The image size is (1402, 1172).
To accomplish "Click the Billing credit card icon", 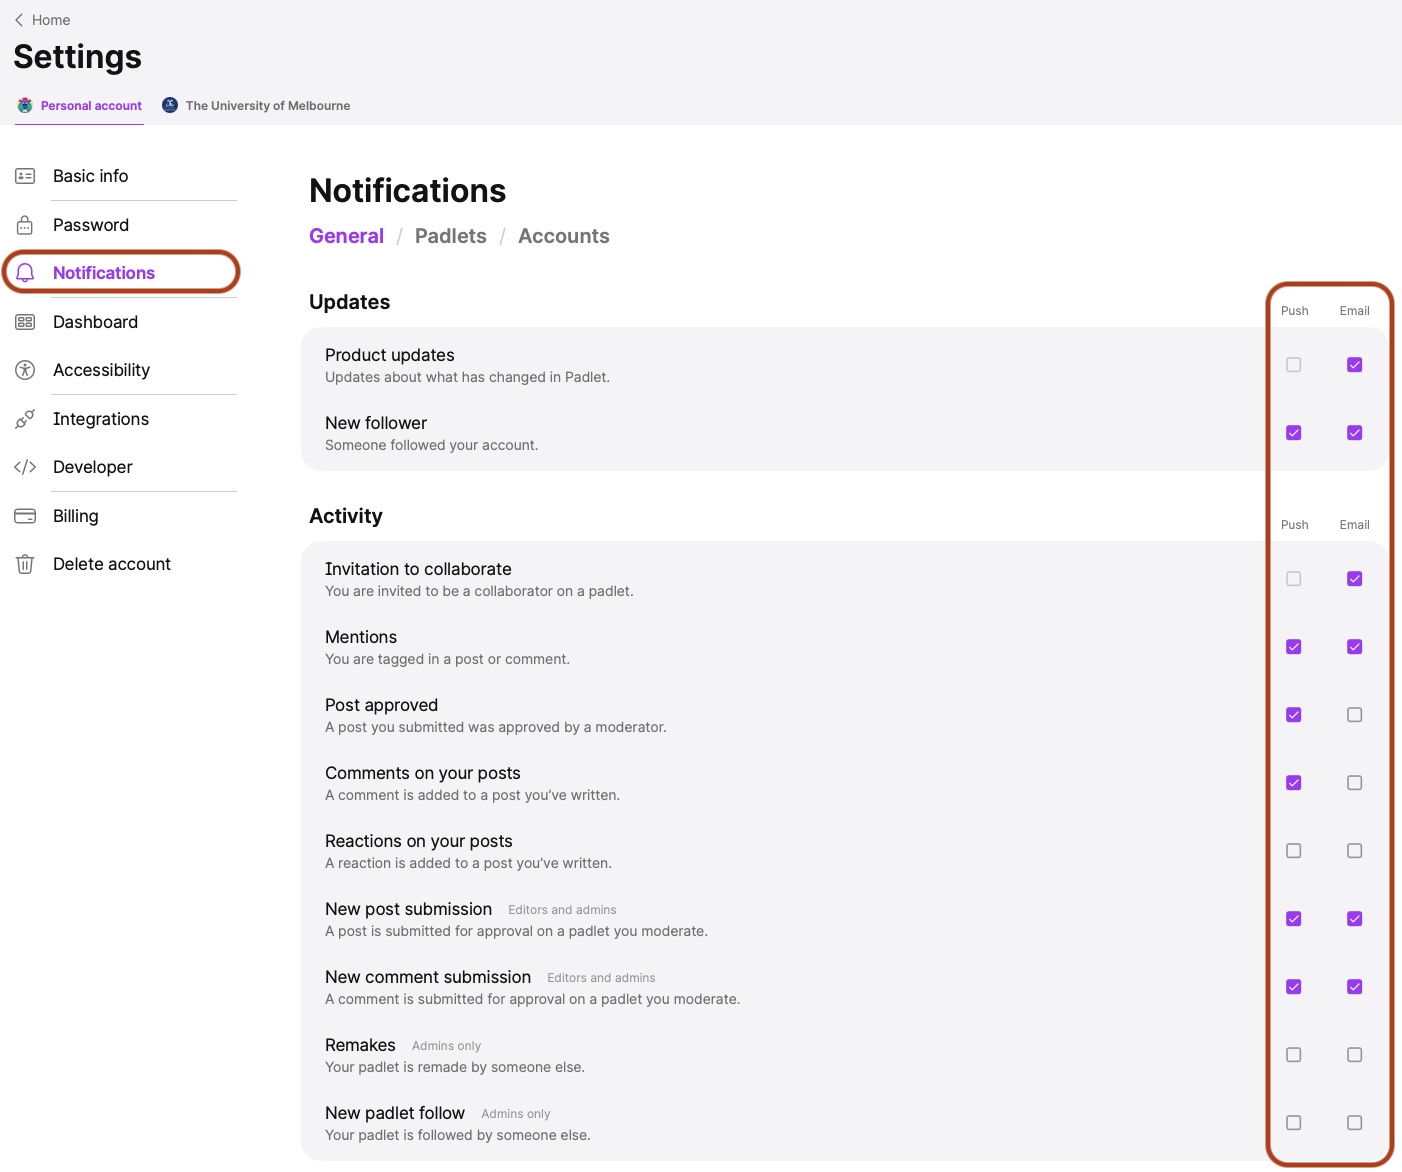I will pos(25,516).
